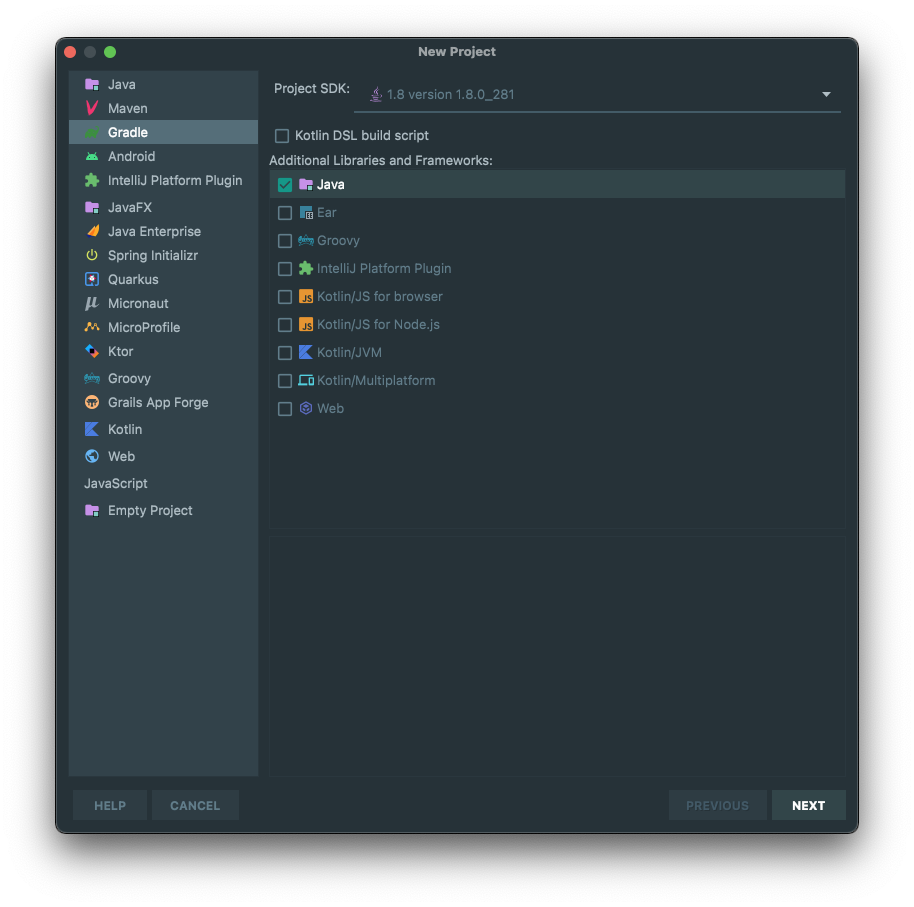The image size is (914, 907).
Task: Check the Kotlin/JVM framework checkbox
Action: click(285, 352)
